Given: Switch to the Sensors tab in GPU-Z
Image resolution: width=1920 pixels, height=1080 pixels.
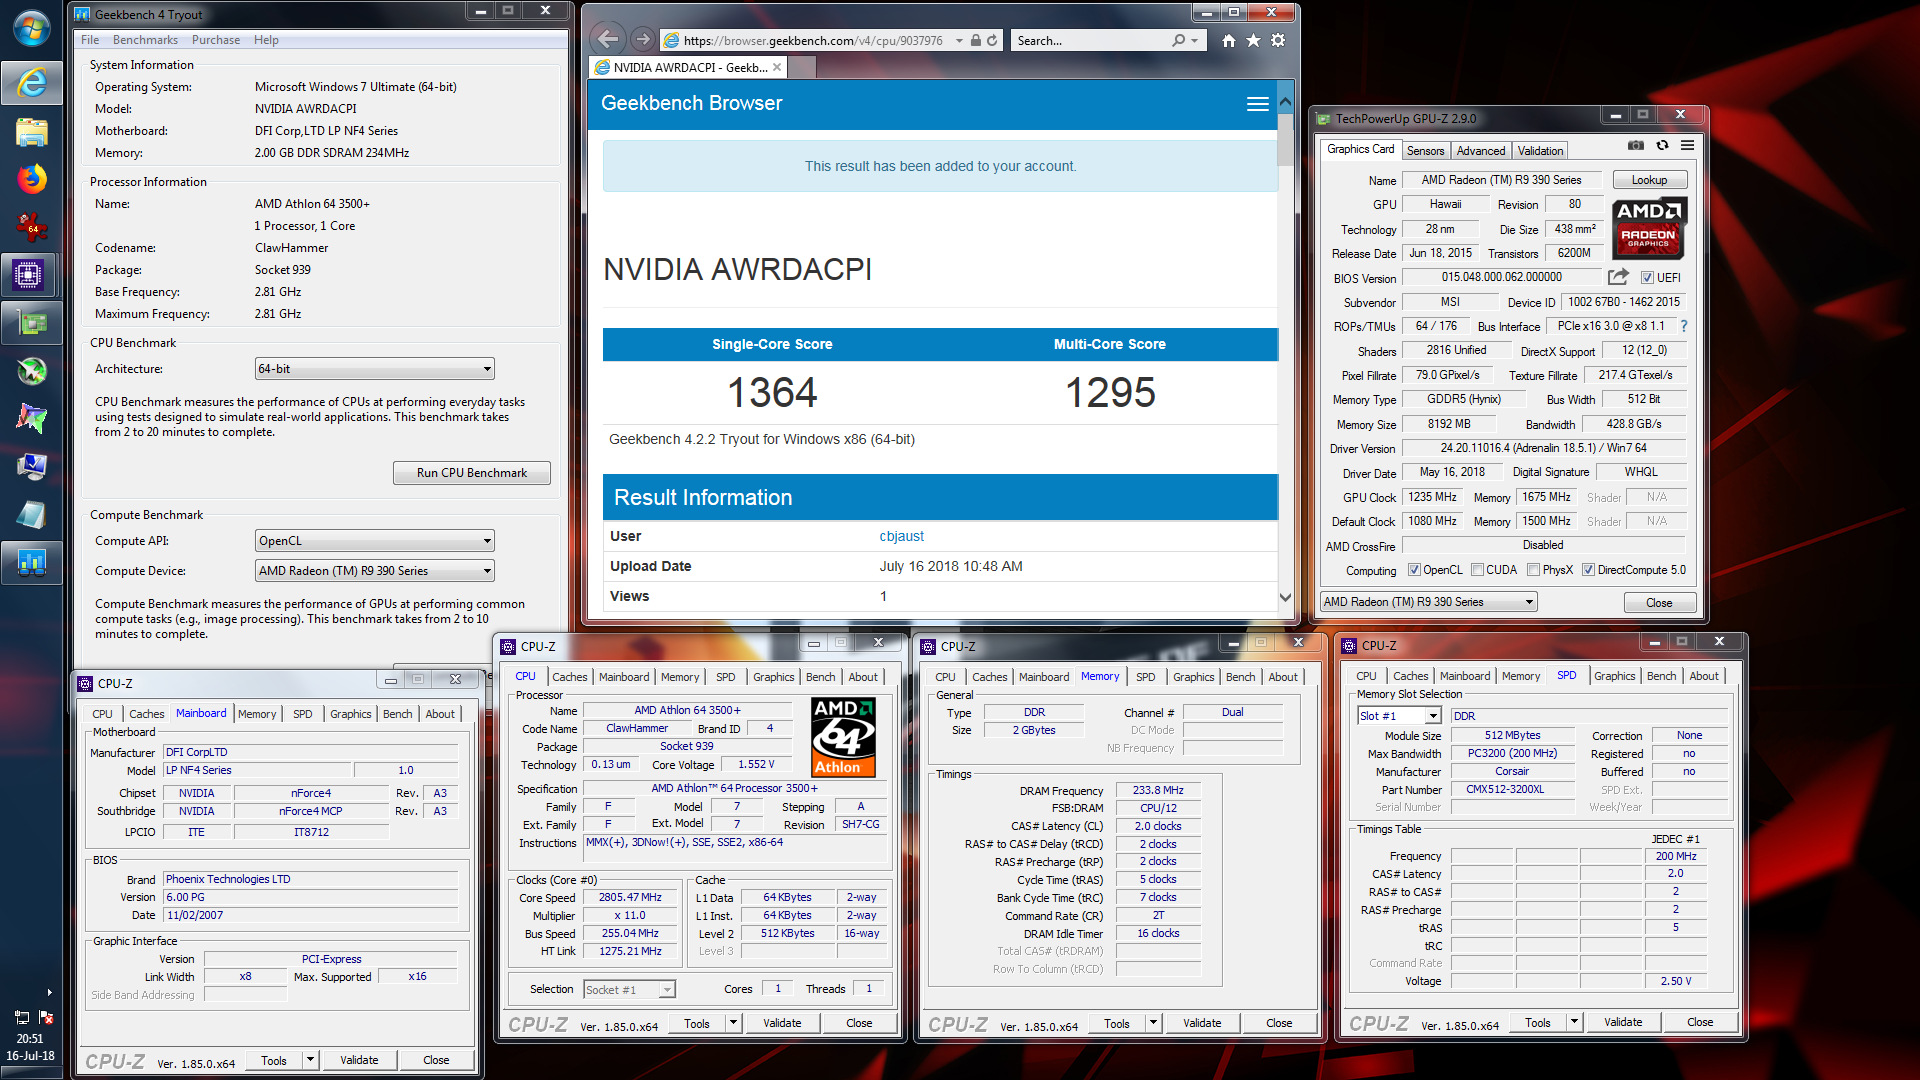Looking at the screenshot, I should click(x=1425, y=151).
